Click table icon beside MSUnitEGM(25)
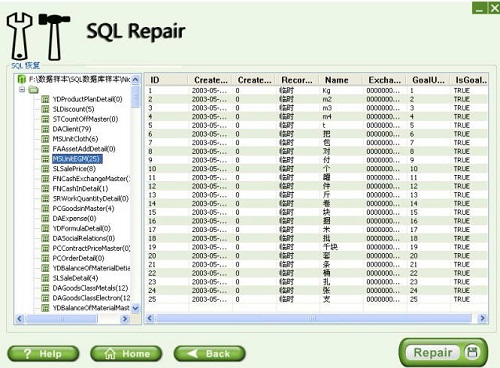500x368 pixels. click(45, 159)
